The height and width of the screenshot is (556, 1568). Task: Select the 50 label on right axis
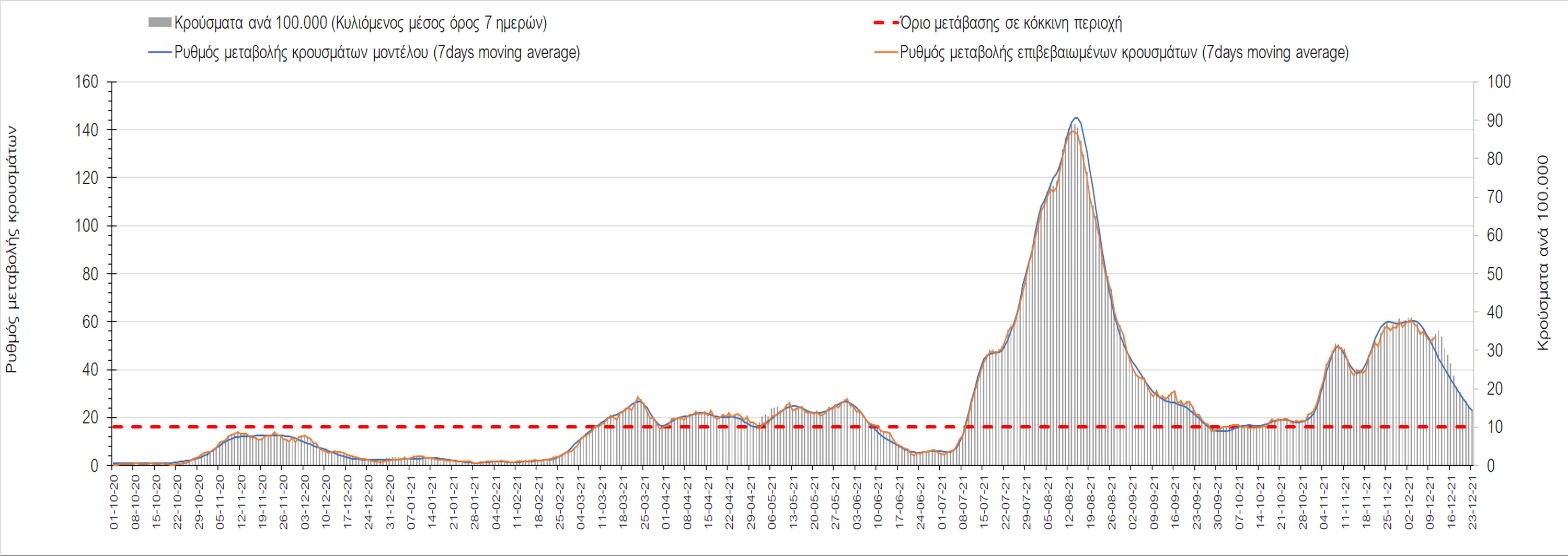coord(1495,274)
